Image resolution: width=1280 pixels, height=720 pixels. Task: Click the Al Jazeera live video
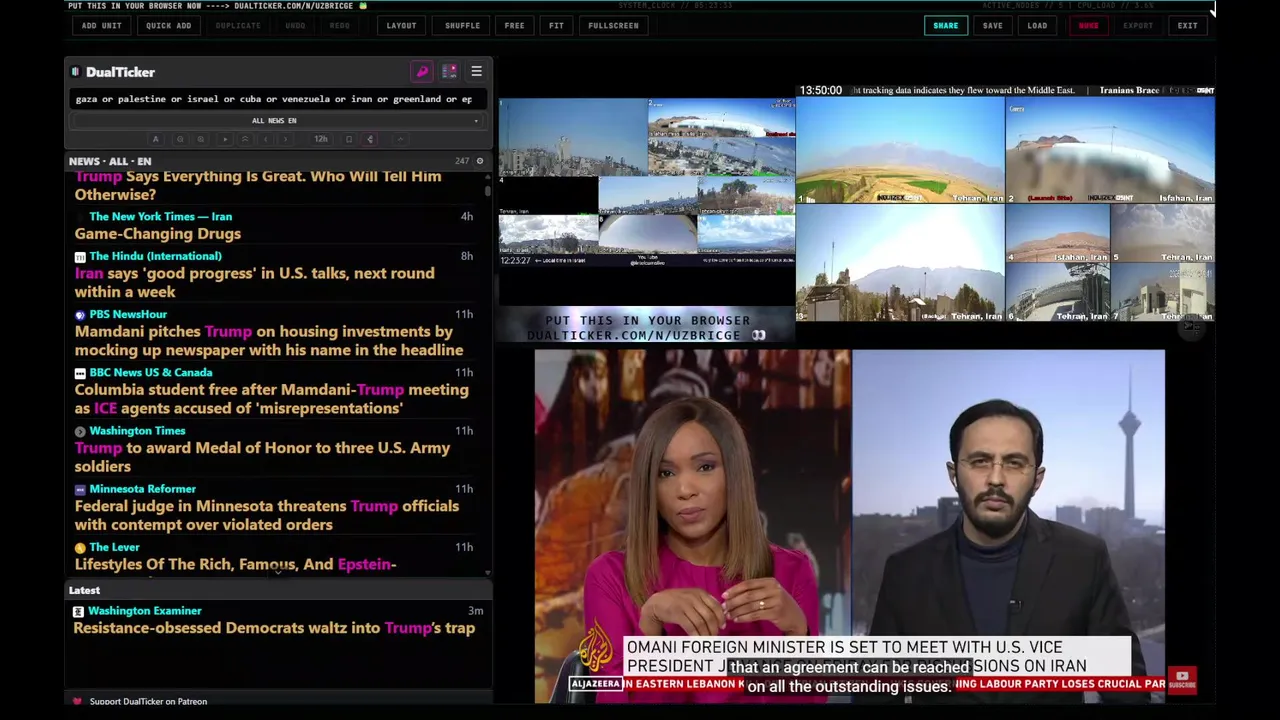point(849,526)
